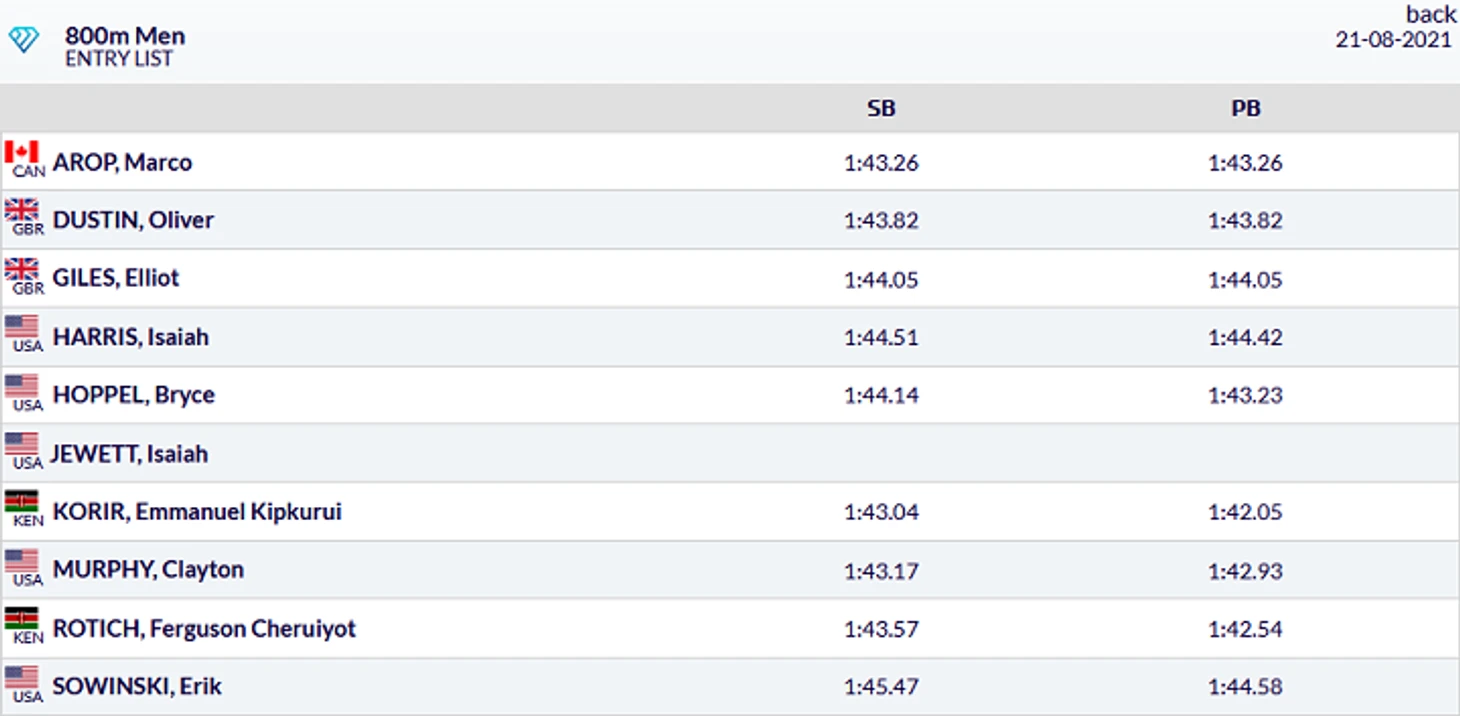Viewport: 1460px width, 716px height.
Task: Click the blue diamond league logo icon
Action: coord(23,41)
